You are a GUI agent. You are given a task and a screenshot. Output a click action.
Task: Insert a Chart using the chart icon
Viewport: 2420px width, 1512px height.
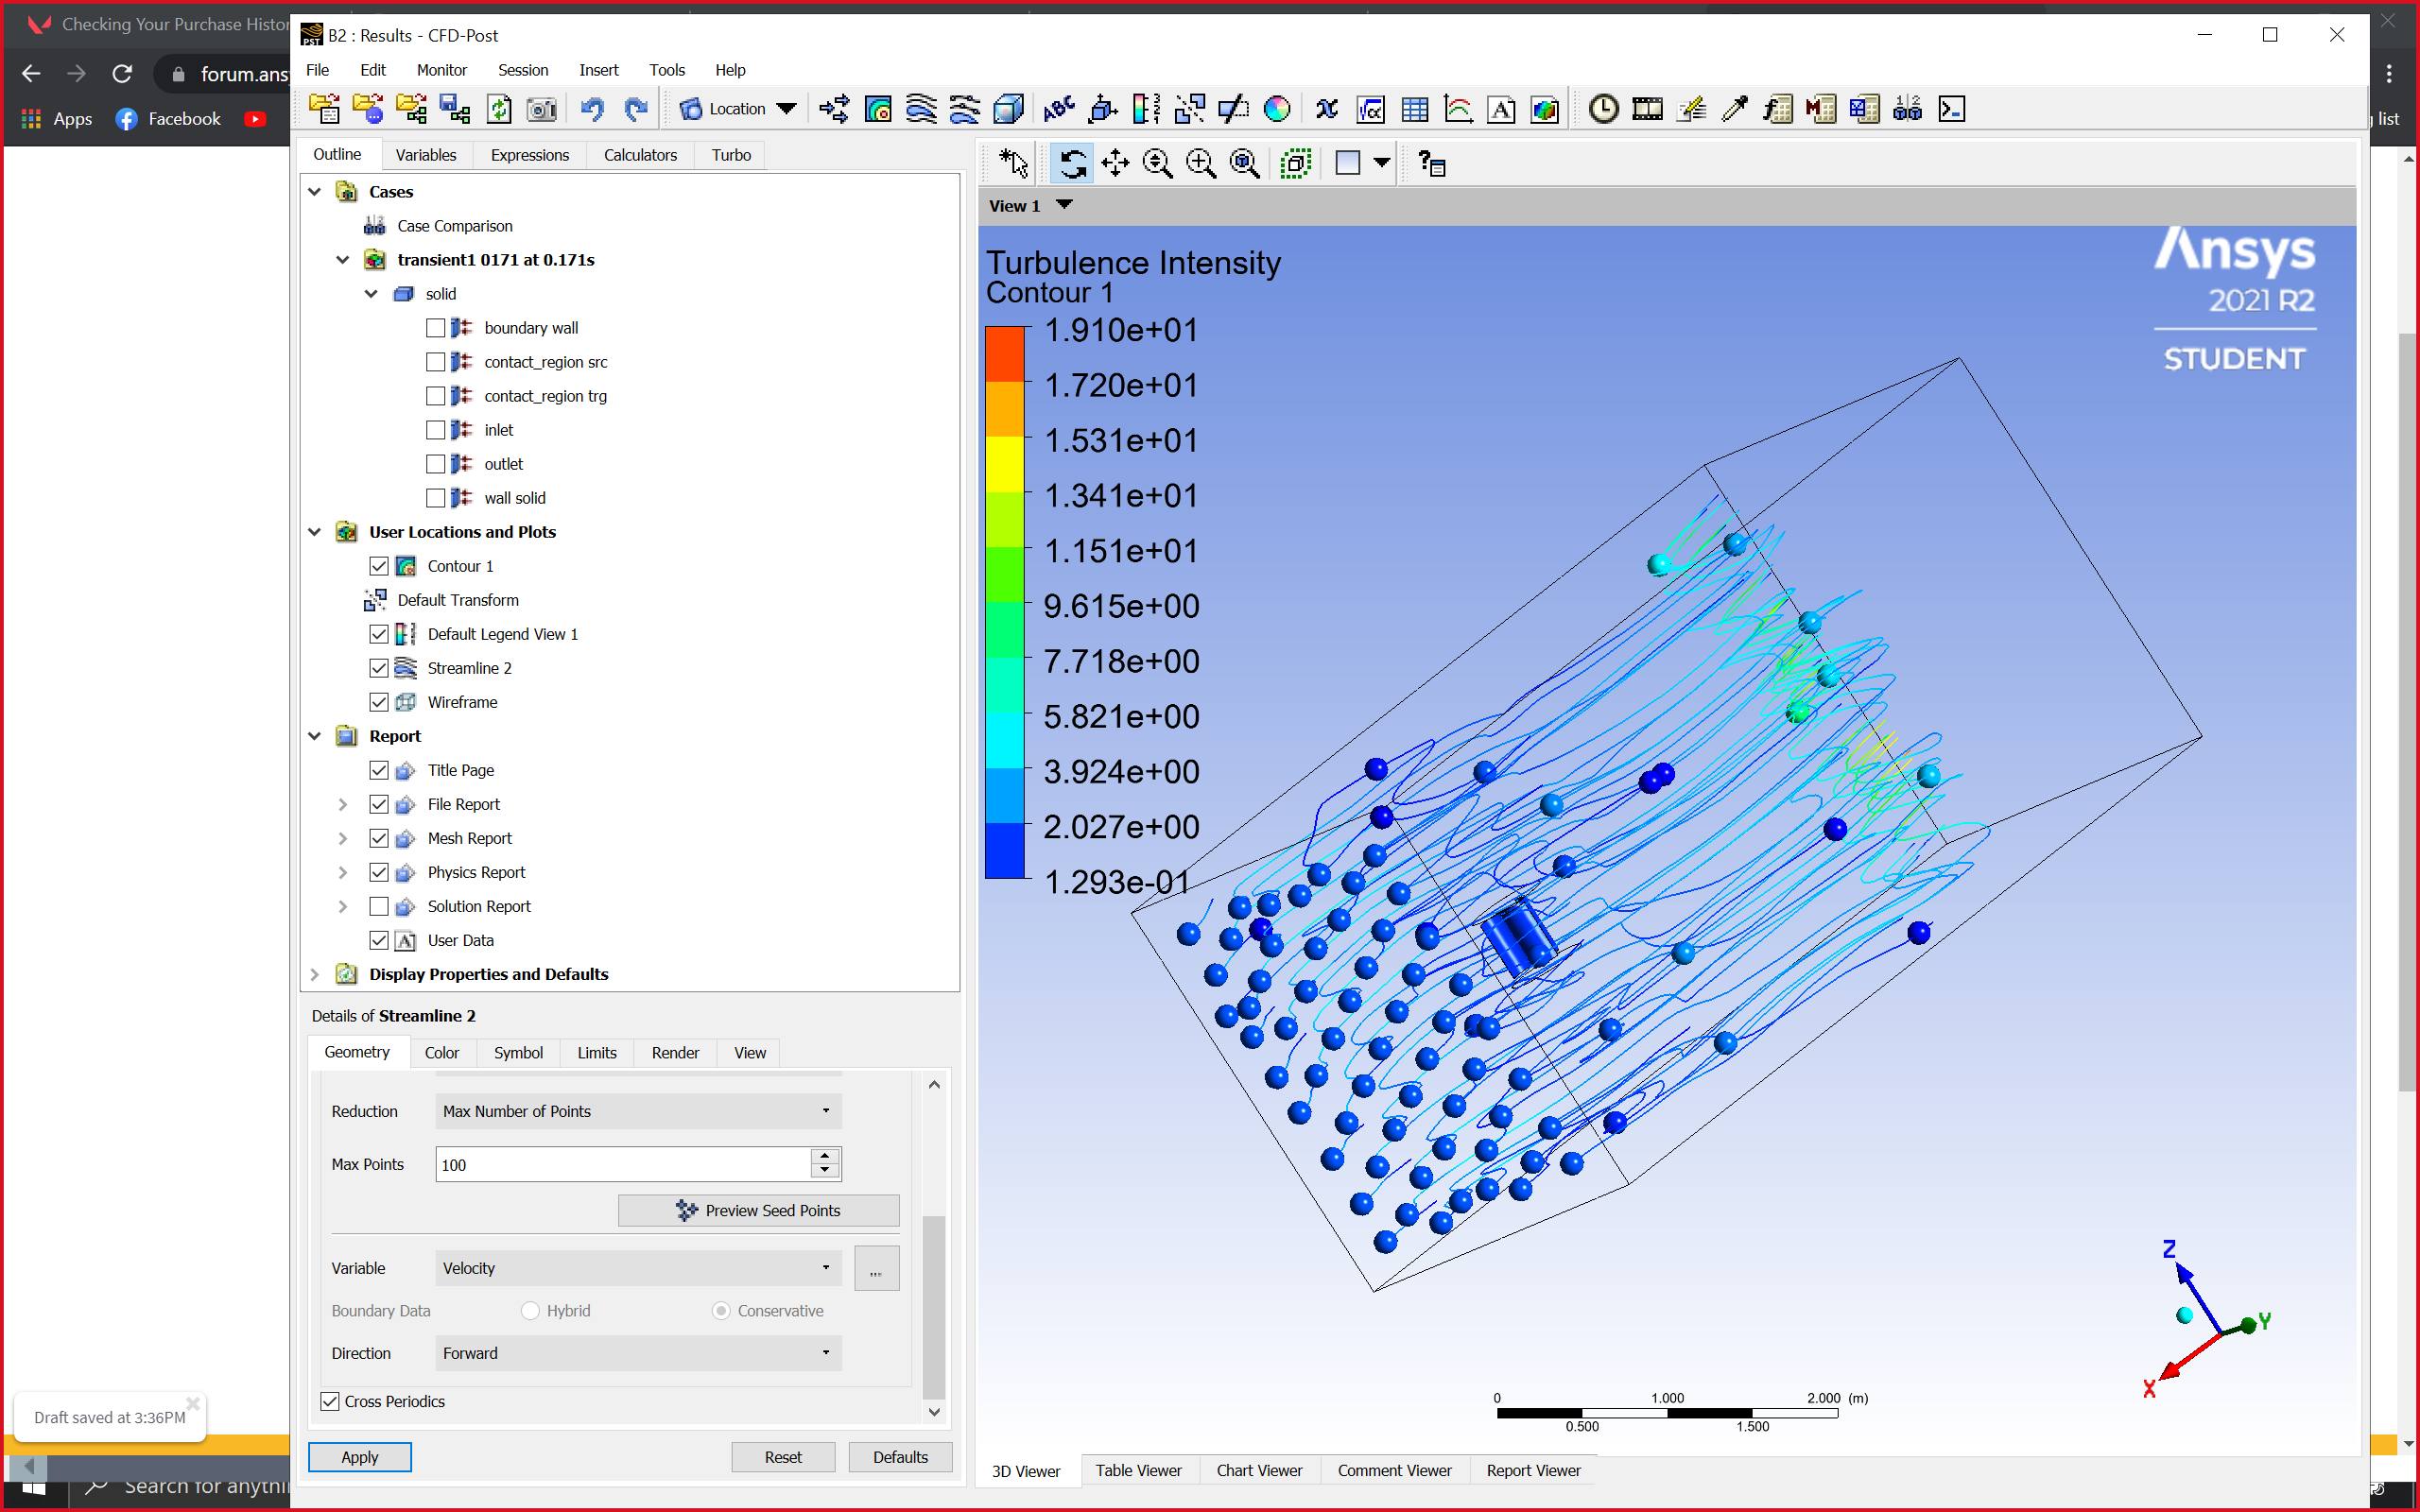(x=1458, y=109)
